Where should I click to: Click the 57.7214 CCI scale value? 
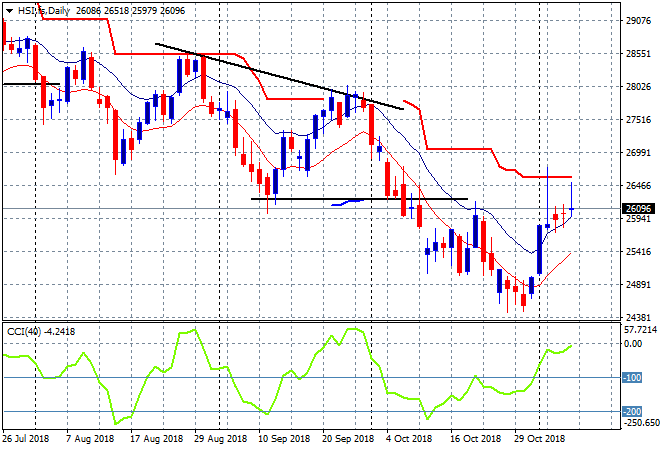[641, 330]
